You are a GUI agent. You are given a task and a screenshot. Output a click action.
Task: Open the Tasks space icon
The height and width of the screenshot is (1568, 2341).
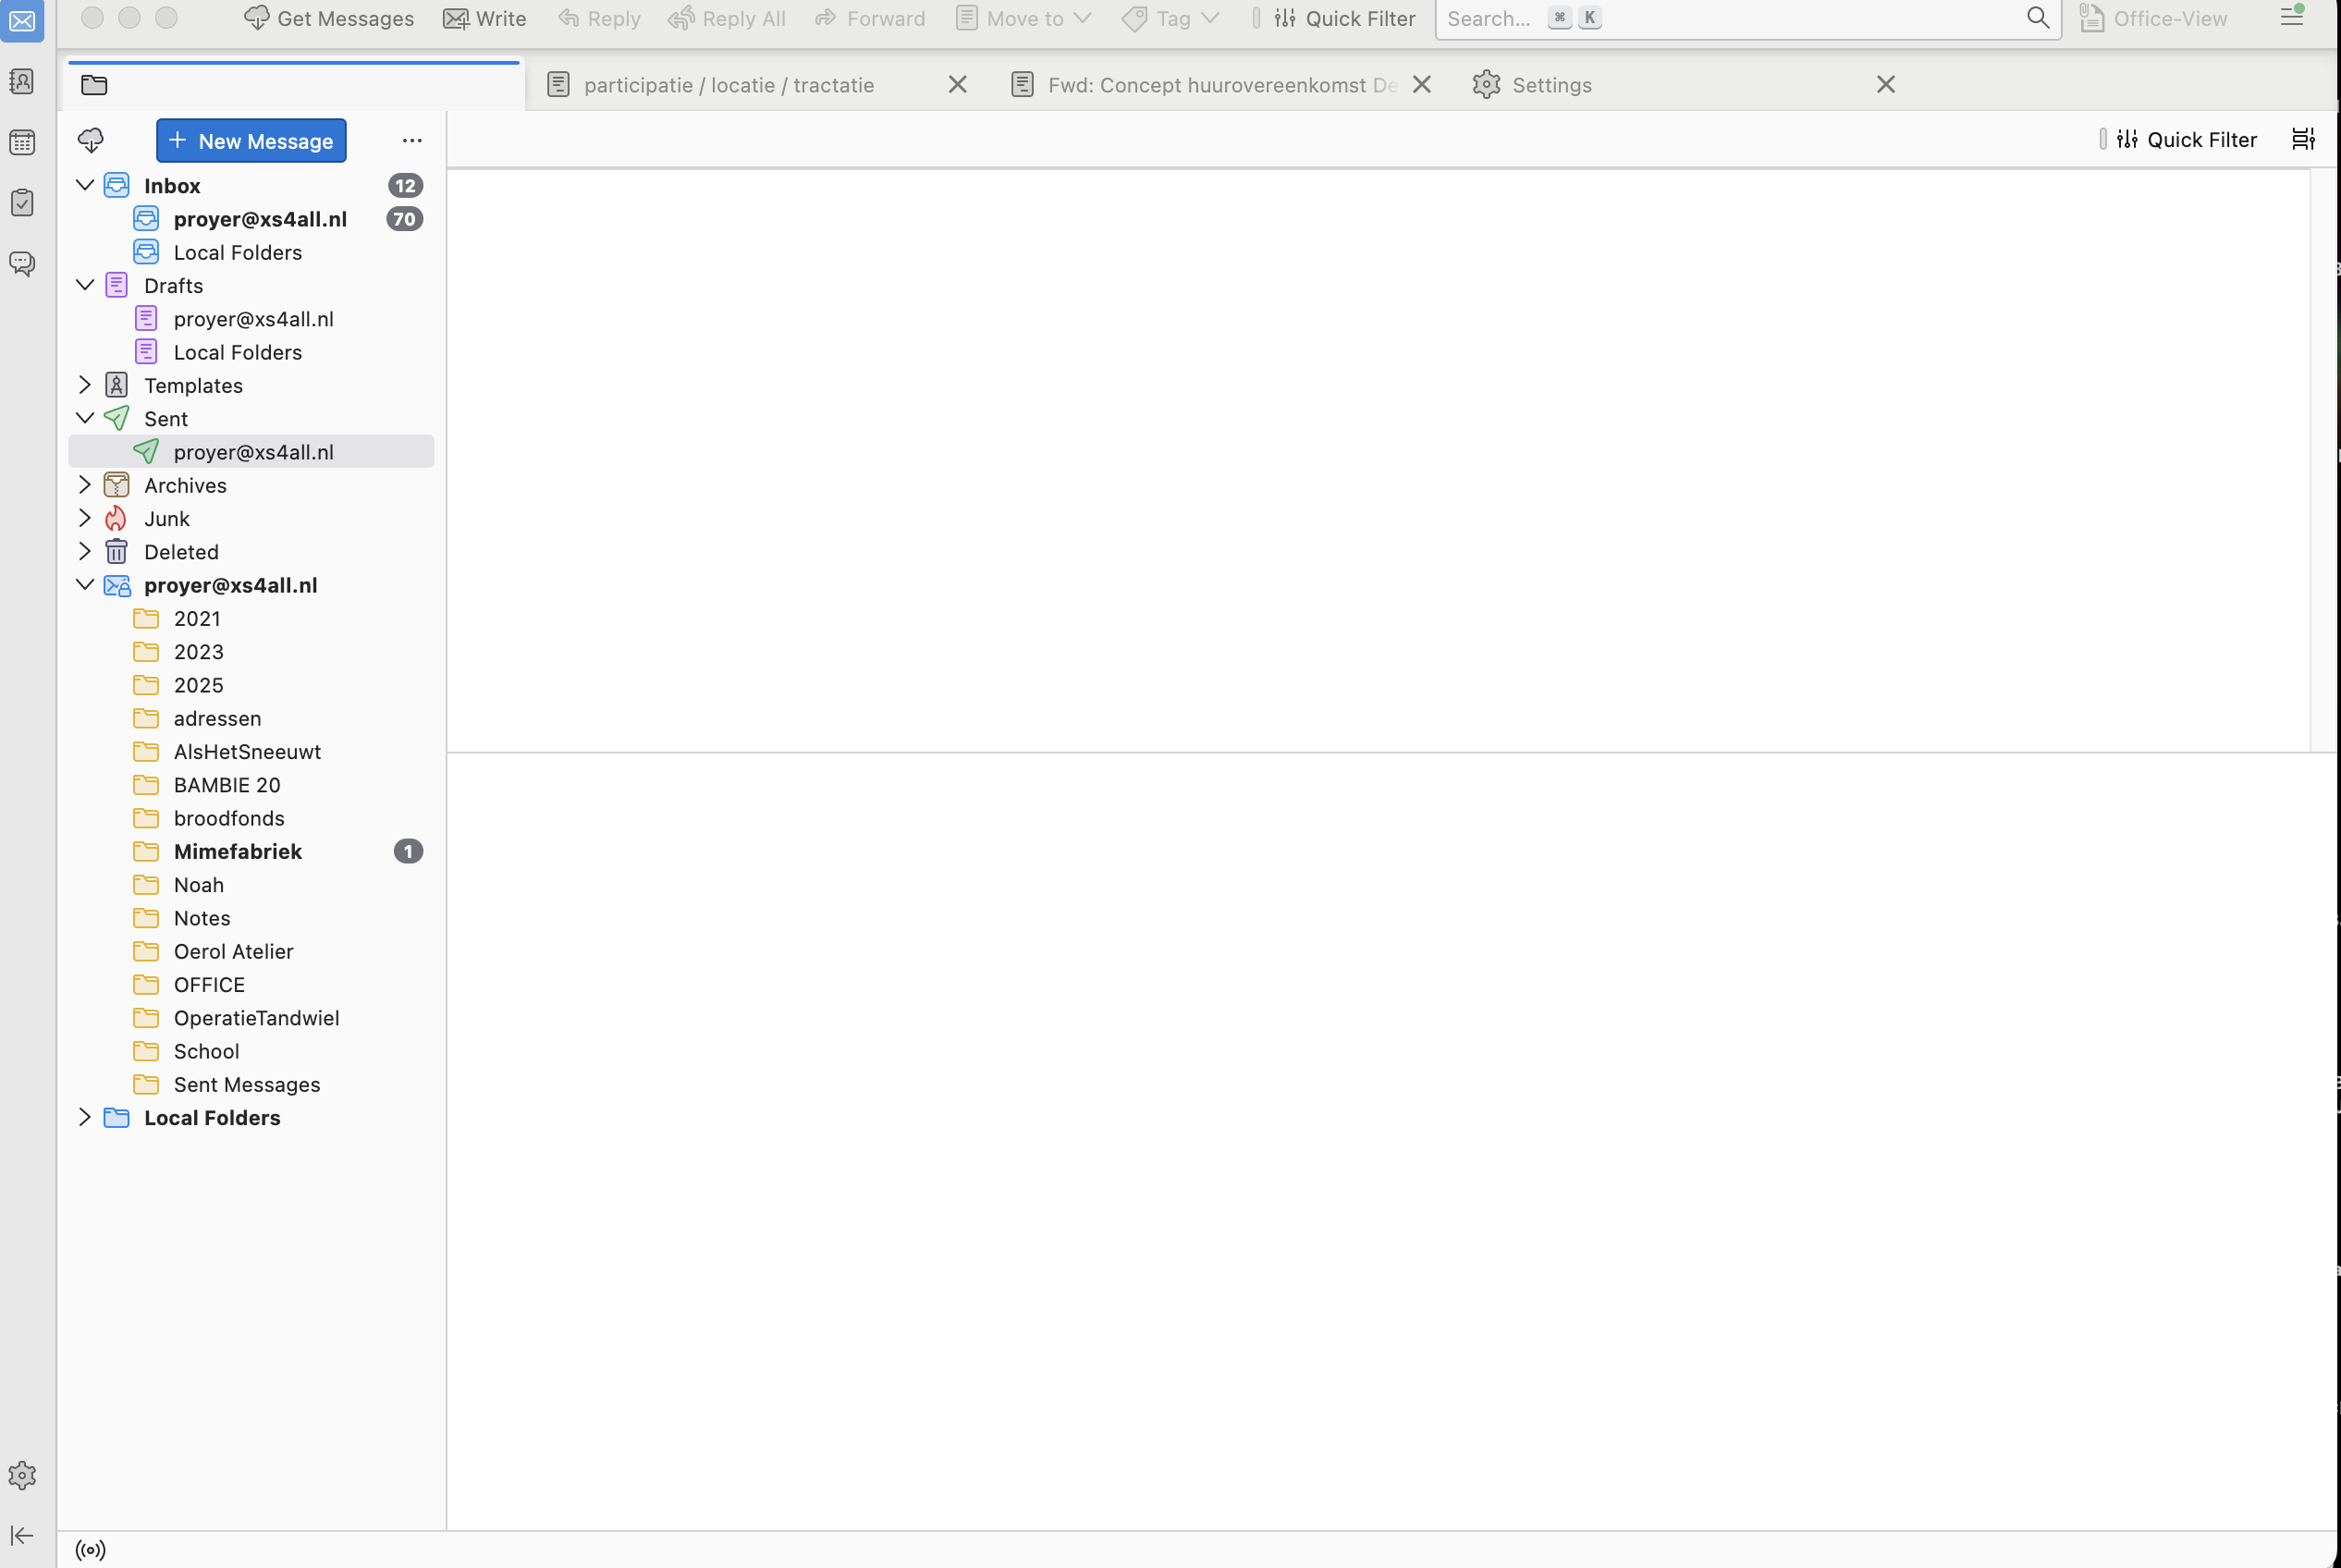pos(22,203)
